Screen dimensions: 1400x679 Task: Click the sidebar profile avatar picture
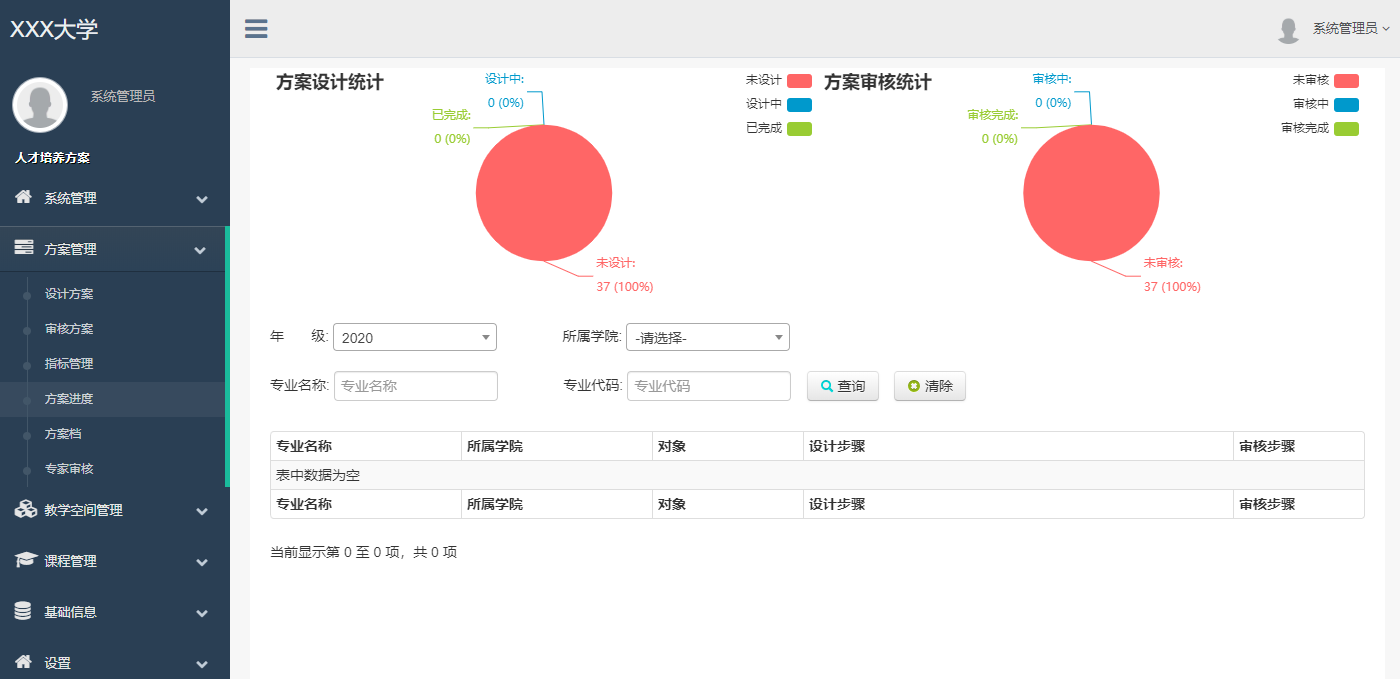pos(40,105)
